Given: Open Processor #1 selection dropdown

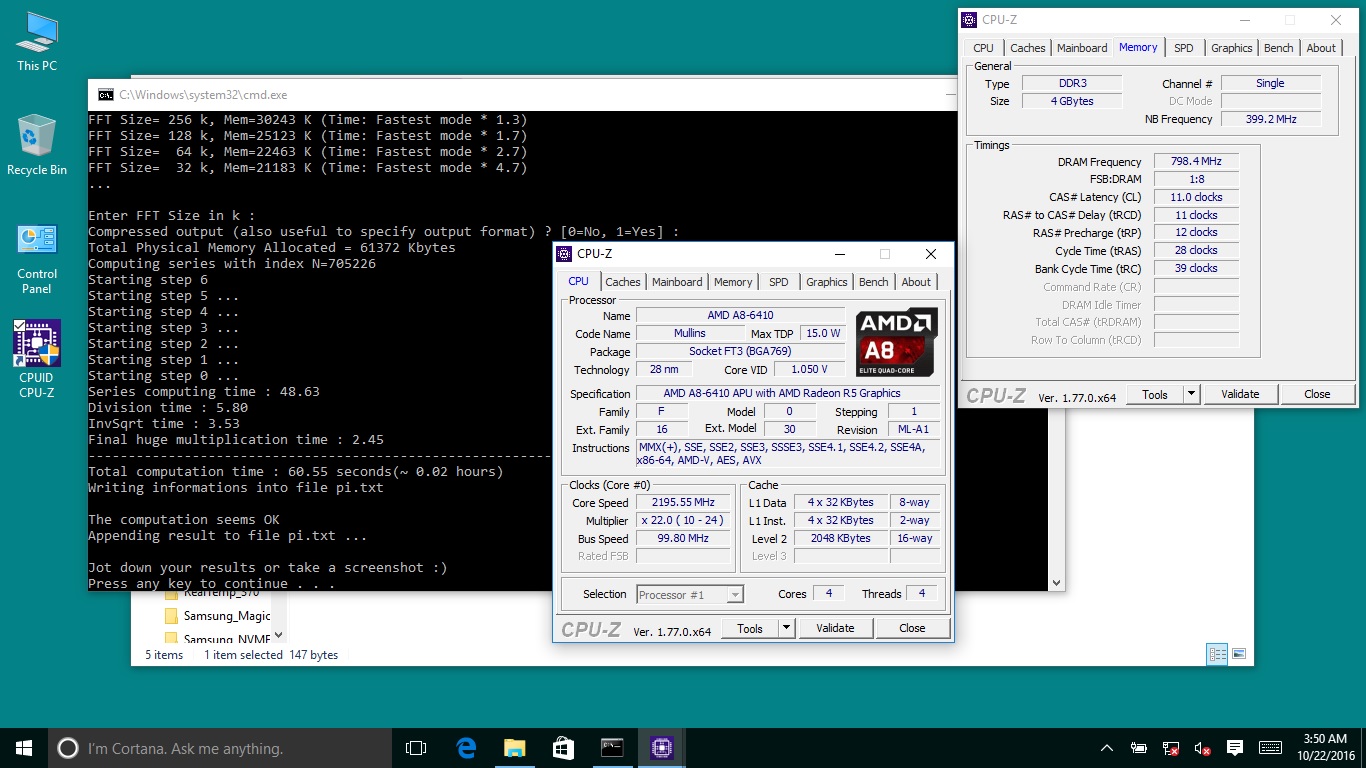Looking at the screenshot, I should coord(690,594).
